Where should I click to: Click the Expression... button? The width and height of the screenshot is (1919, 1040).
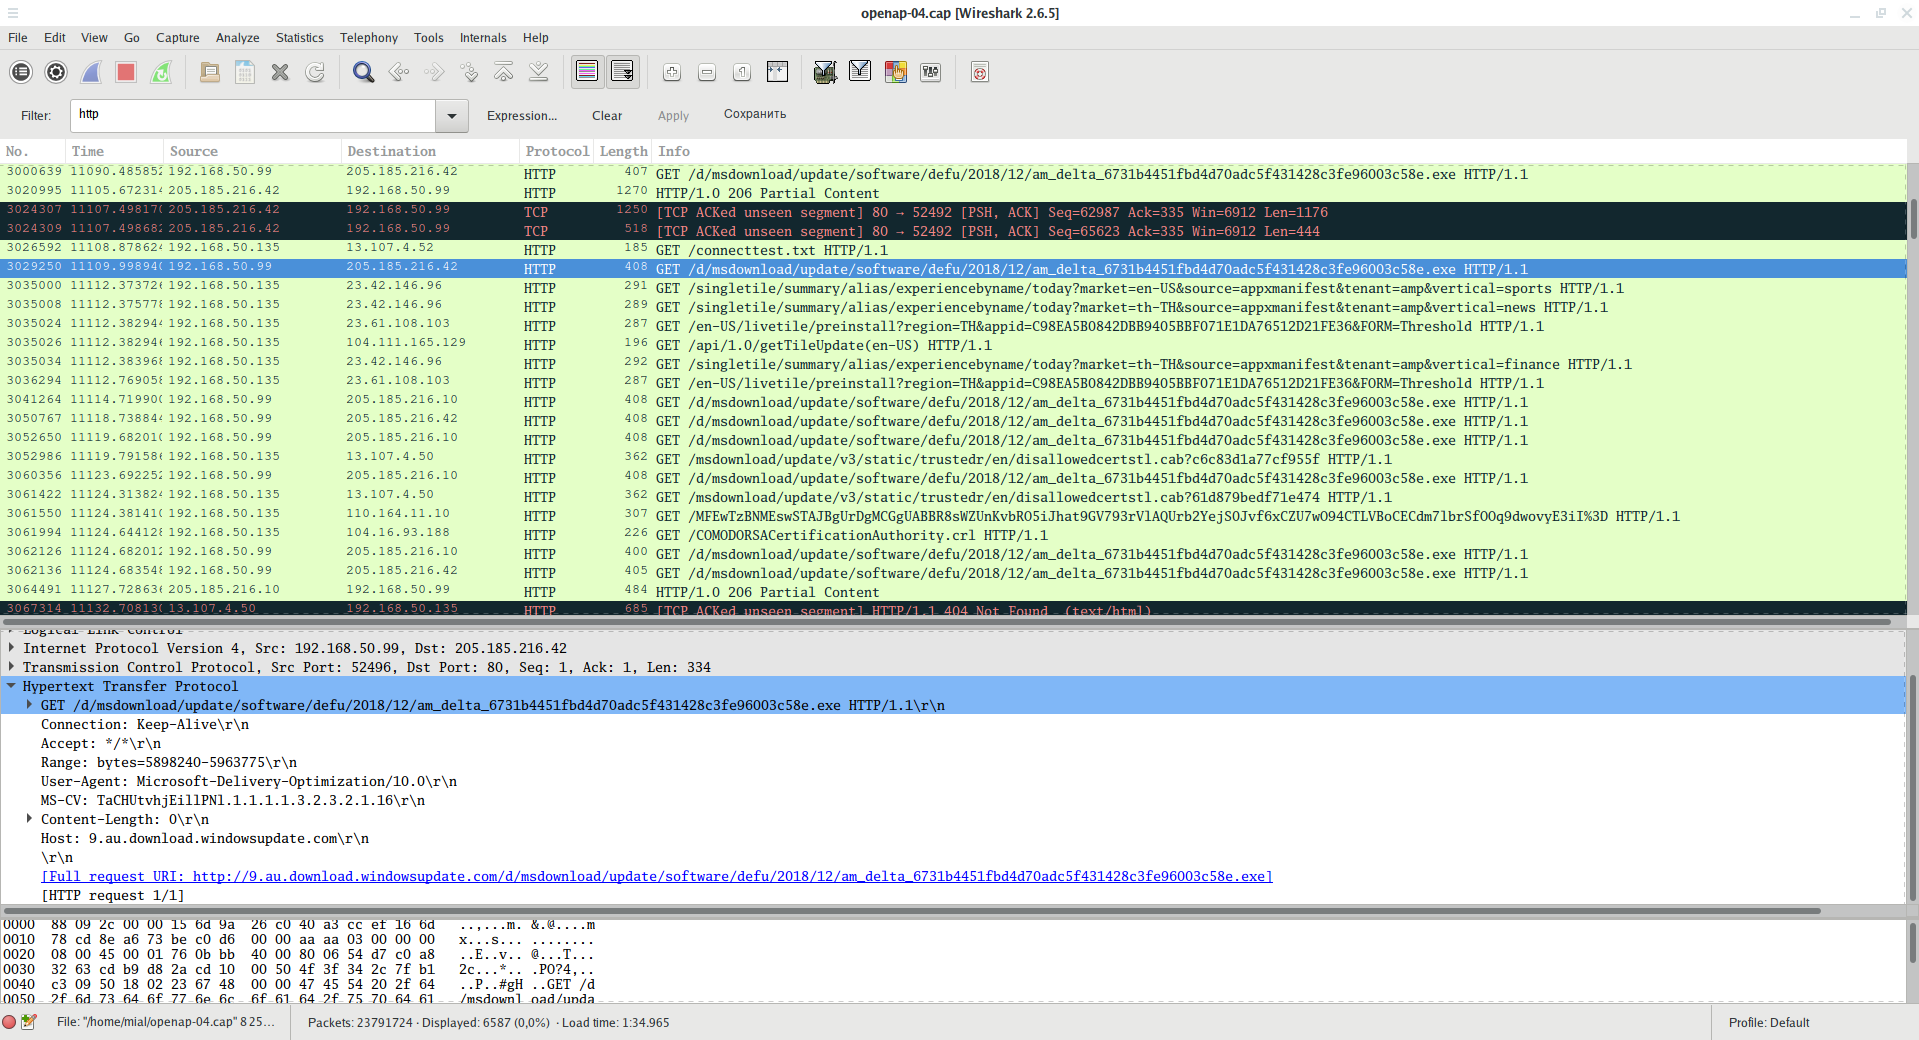click(x=521, y=116)
